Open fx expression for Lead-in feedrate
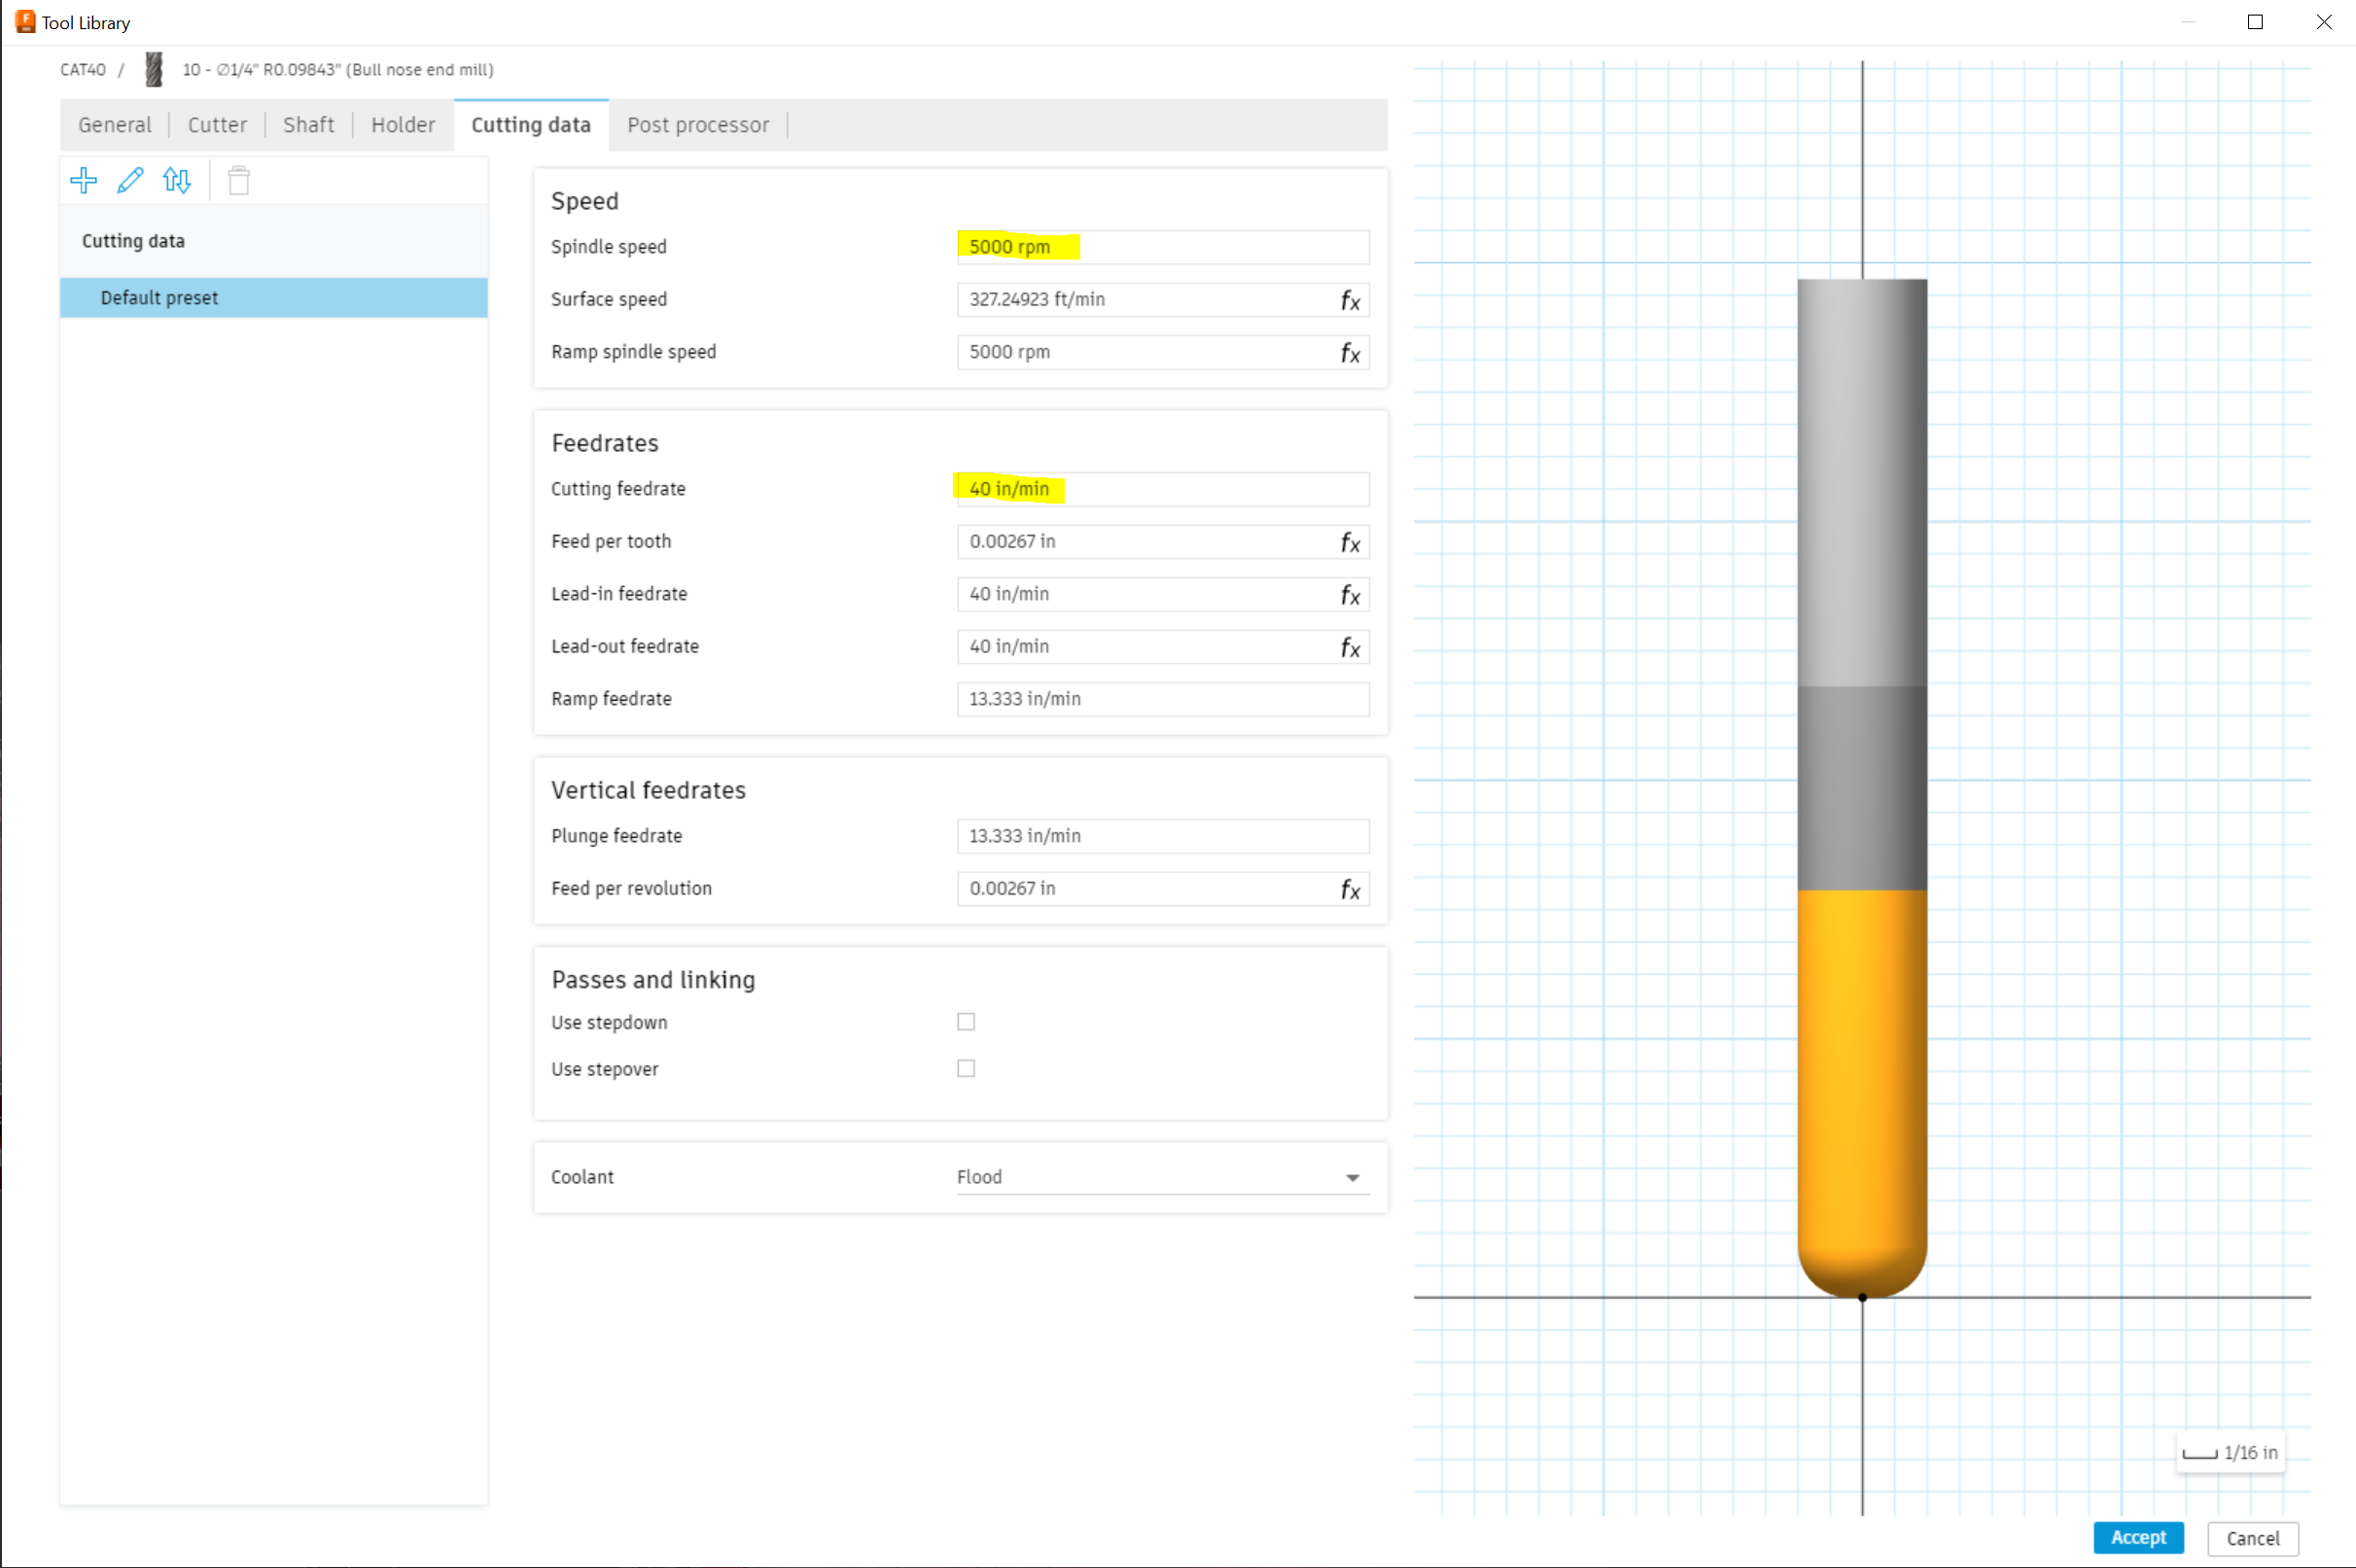Screen dimensions: 2356x1568 [x=1350, y=595]
